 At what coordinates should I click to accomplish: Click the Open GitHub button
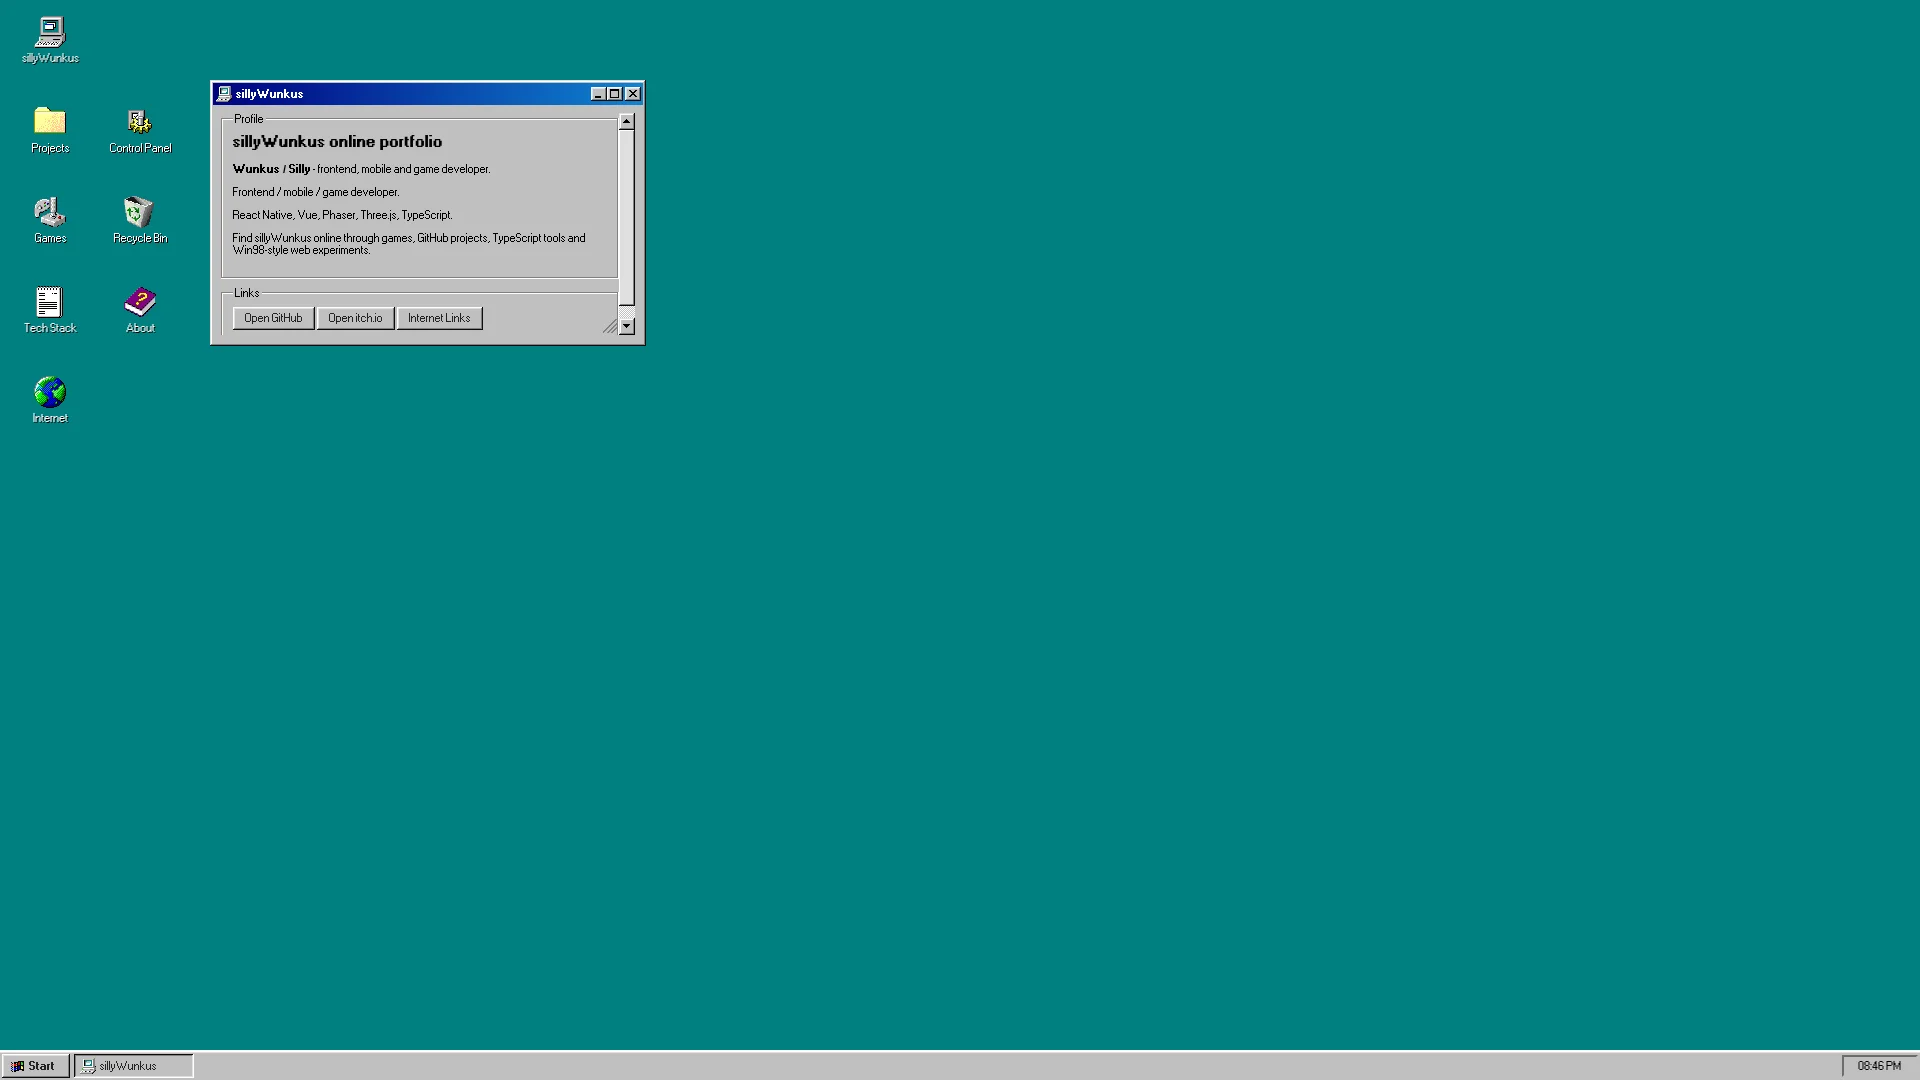(273, 318)
